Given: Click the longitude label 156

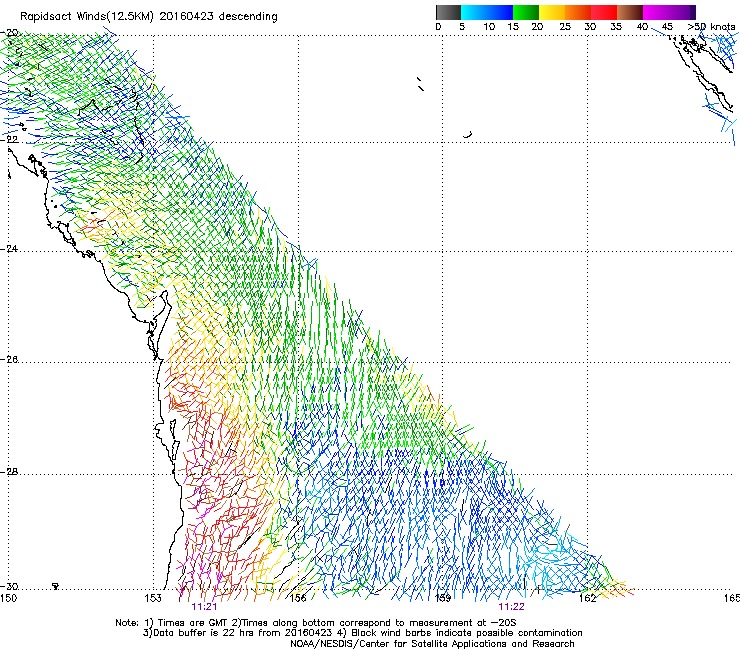Looking at the screenshot, I should tap(298, 599).
